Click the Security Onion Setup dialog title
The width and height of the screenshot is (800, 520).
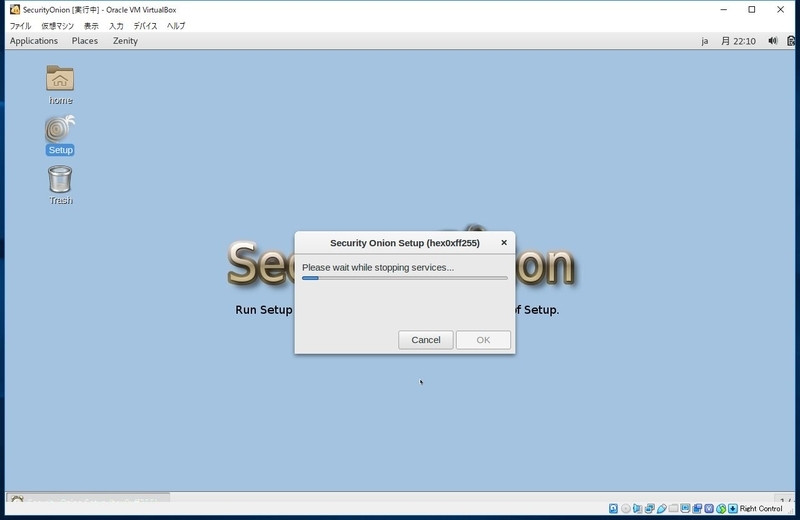[405, 243]
